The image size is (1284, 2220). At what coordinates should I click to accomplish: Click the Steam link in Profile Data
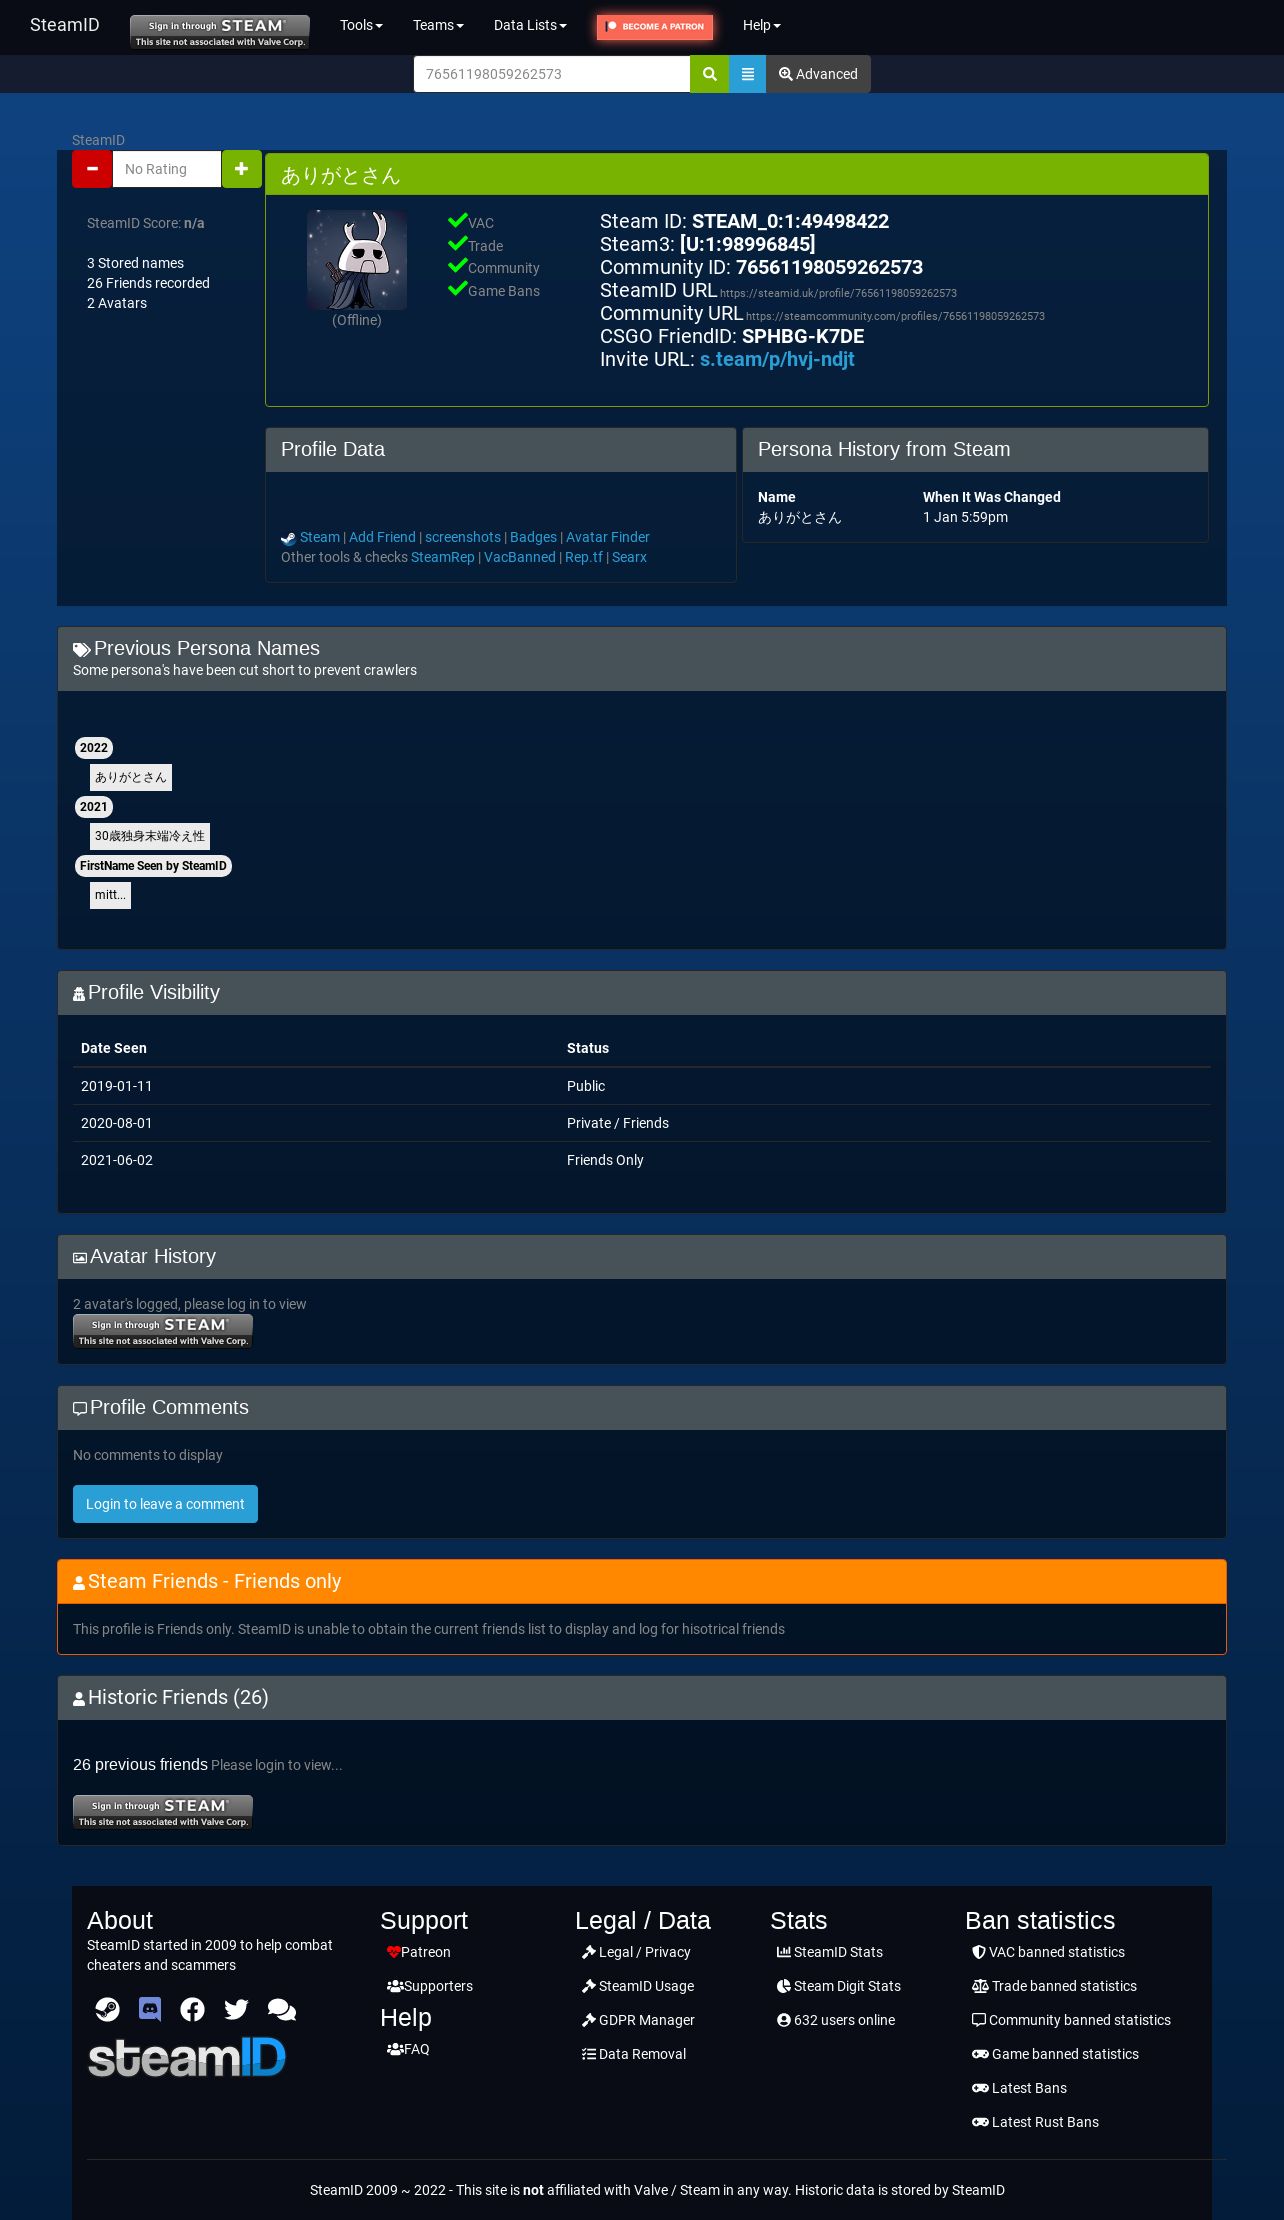click(320, 537)
